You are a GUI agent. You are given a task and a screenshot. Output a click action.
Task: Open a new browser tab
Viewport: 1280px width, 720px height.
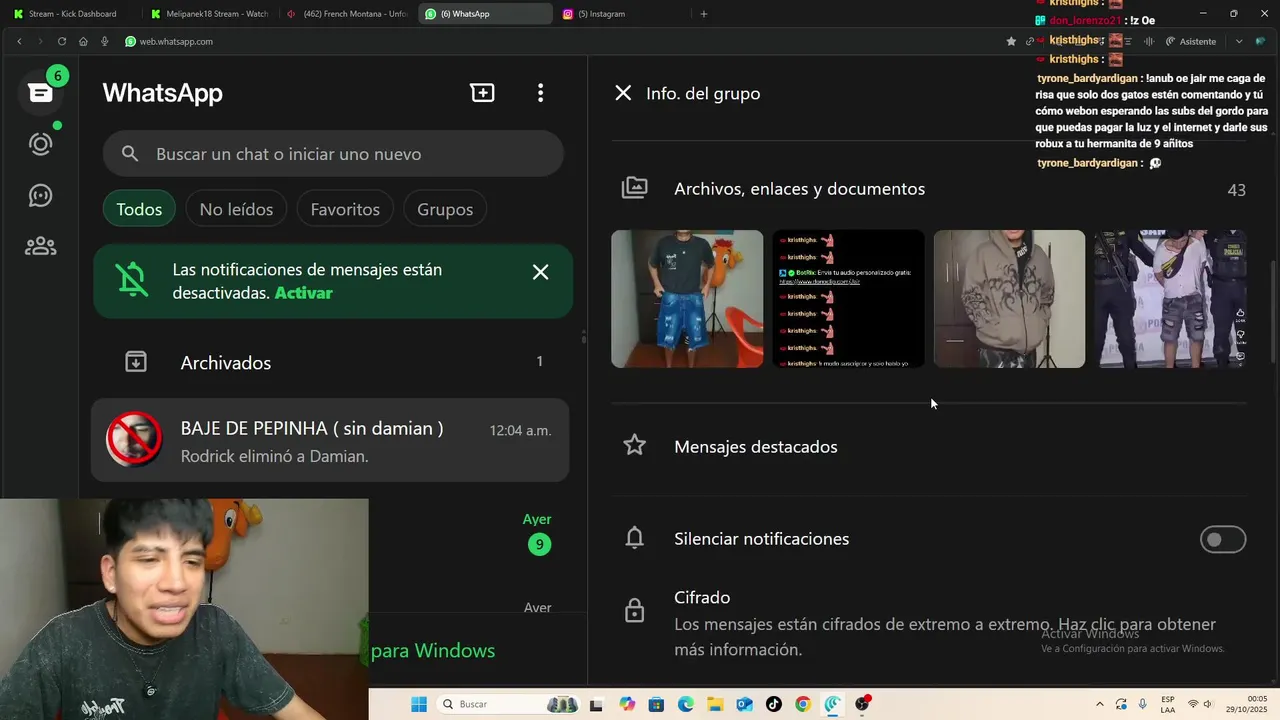[x=704, y=14]
